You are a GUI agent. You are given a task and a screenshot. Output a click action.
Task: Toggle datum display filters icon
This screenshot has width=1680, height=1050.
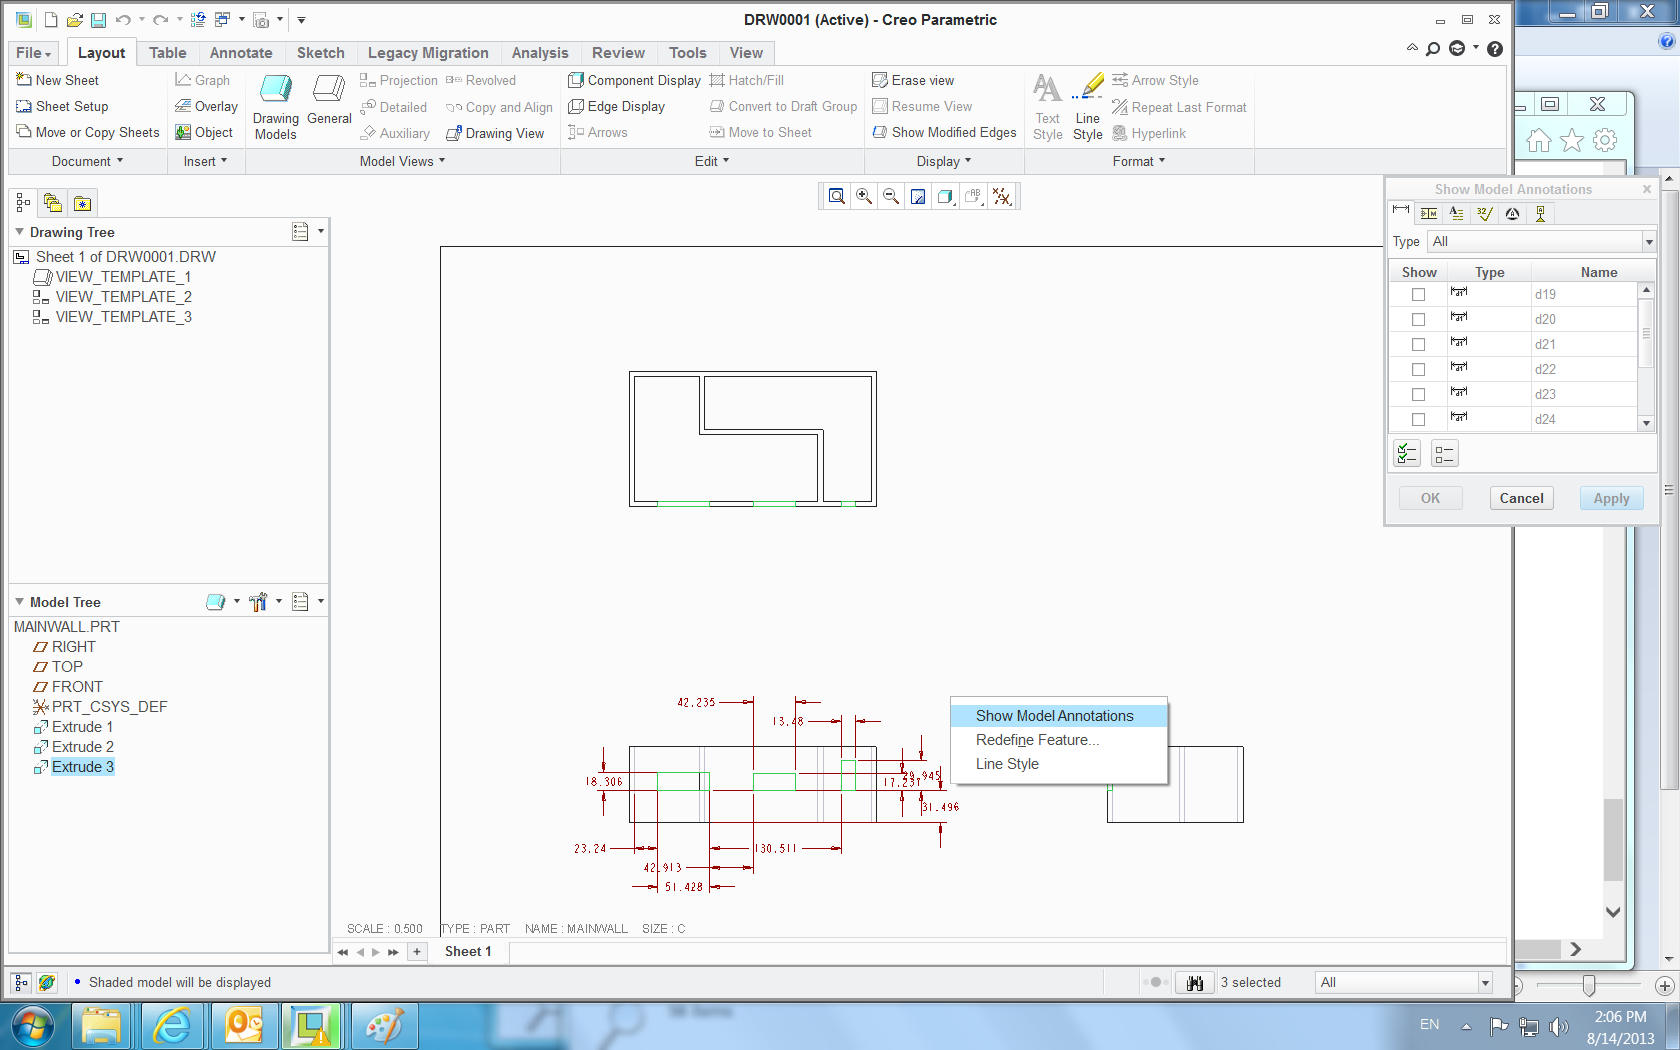point(1001,197)
